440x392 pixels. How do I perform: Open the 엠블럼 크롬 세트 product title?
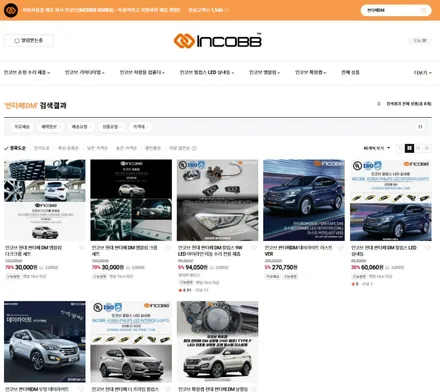click(125, 251)
